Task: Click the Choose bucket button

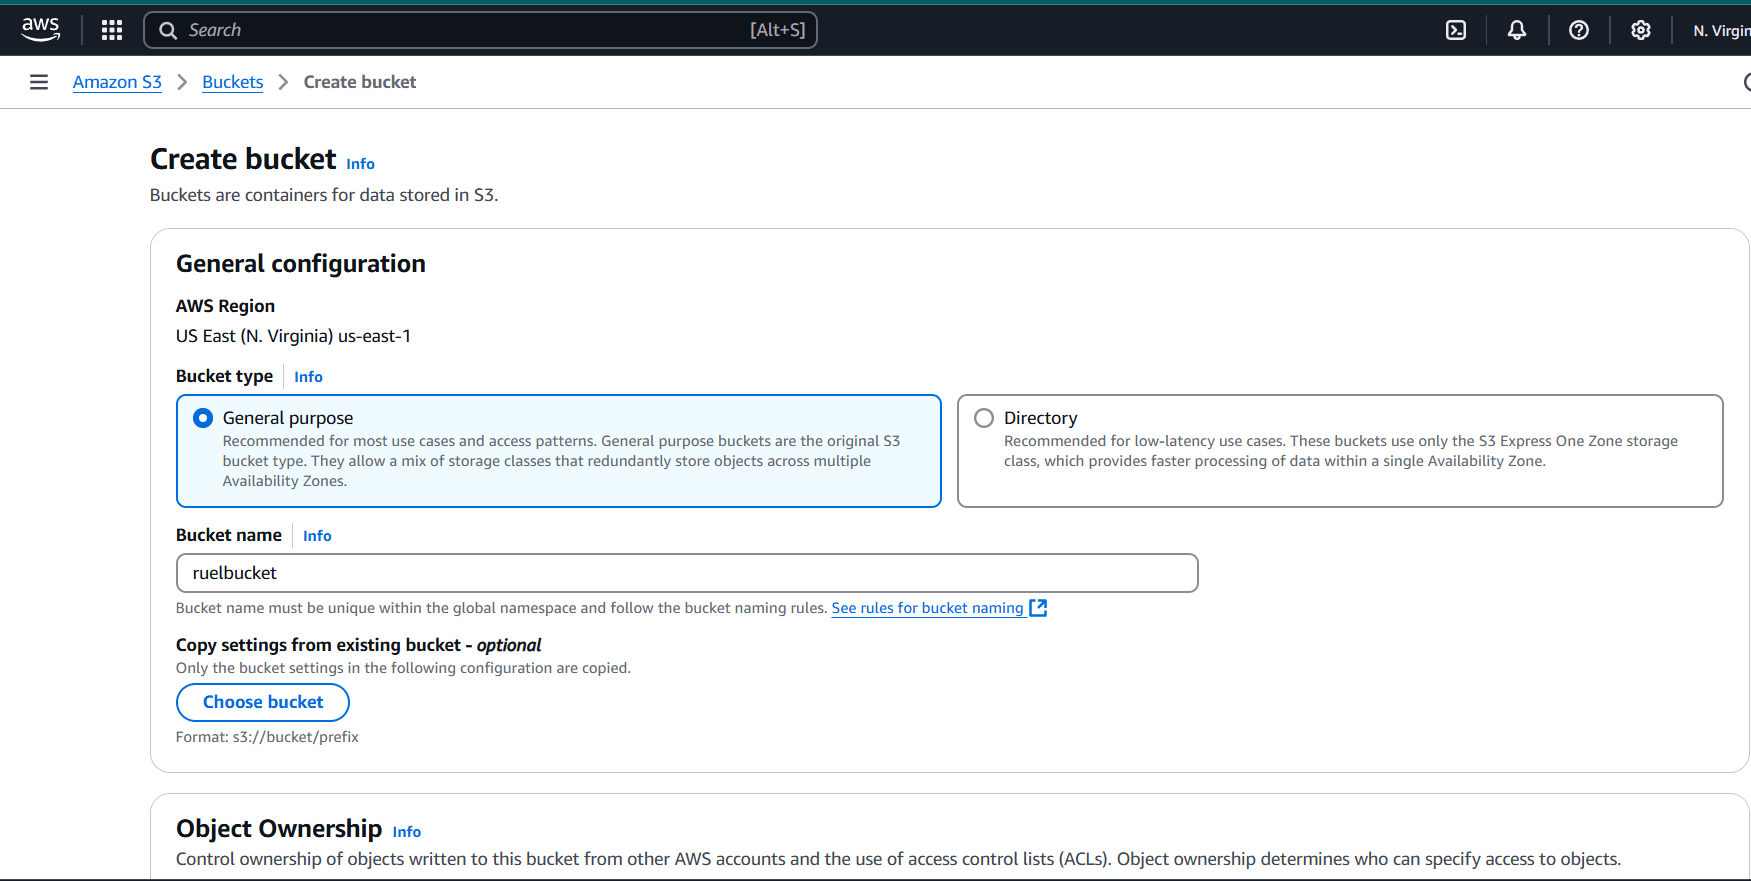Action: pyautogui.click(x=263, y=702)
